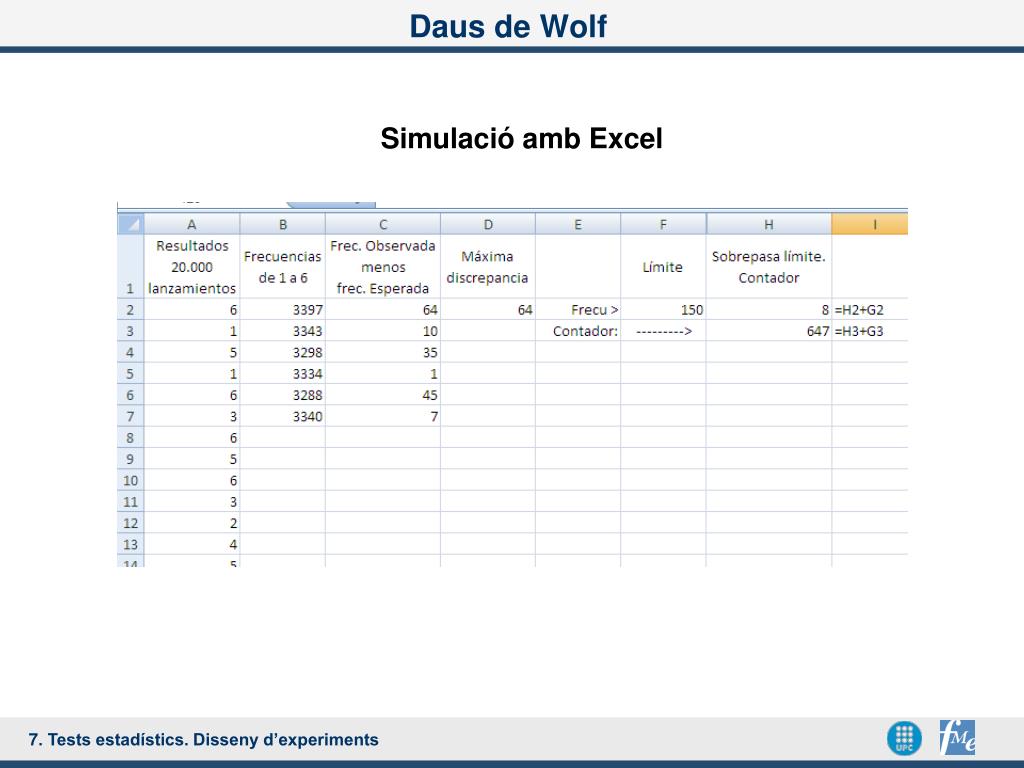The width and height of the screenshot is (1024, 768).
Task: Select row 11 header
Action: [131, 502]
